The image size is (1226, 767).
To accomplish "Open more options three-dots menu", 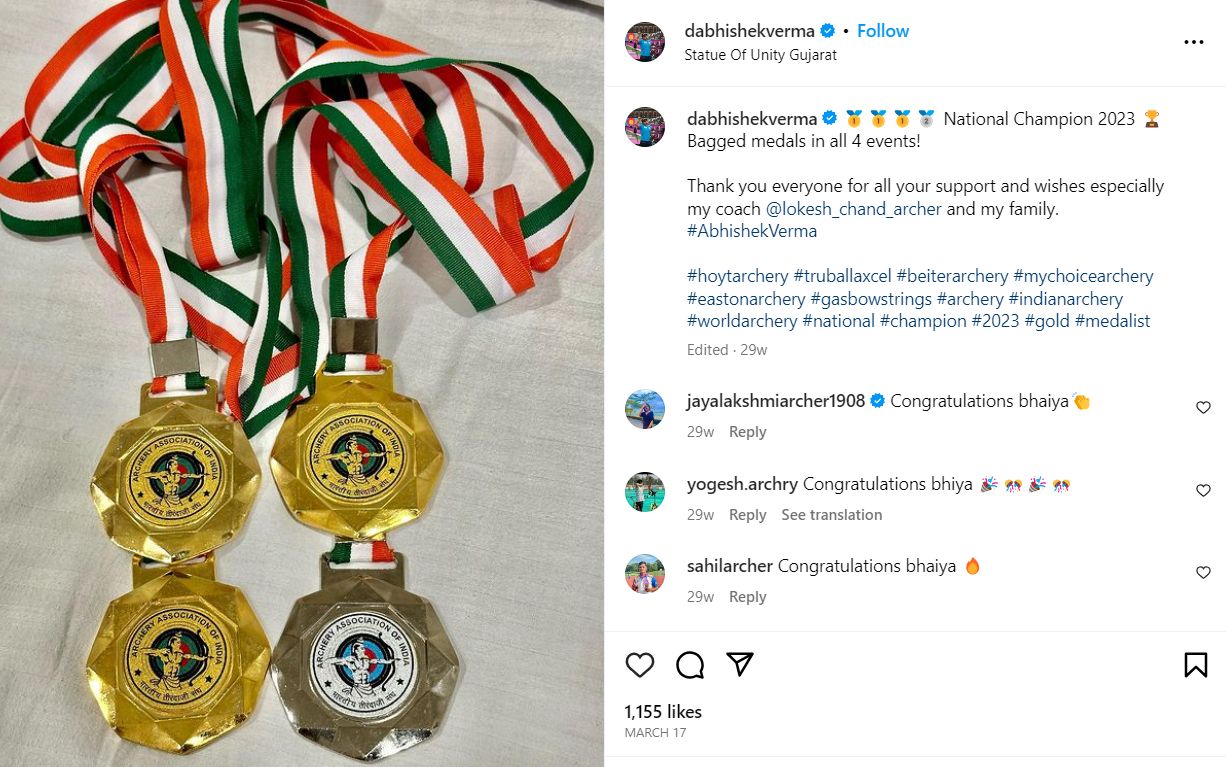I will click(1194, 42).
